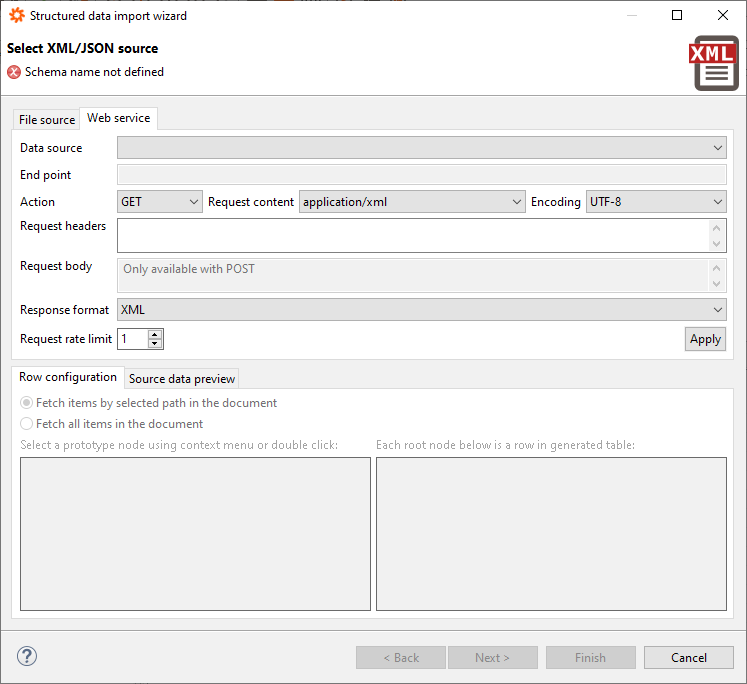Viewport: 747px width, 684px height.
Task: Open the Request content type dropdown
Action: click(x=412, y=202)
